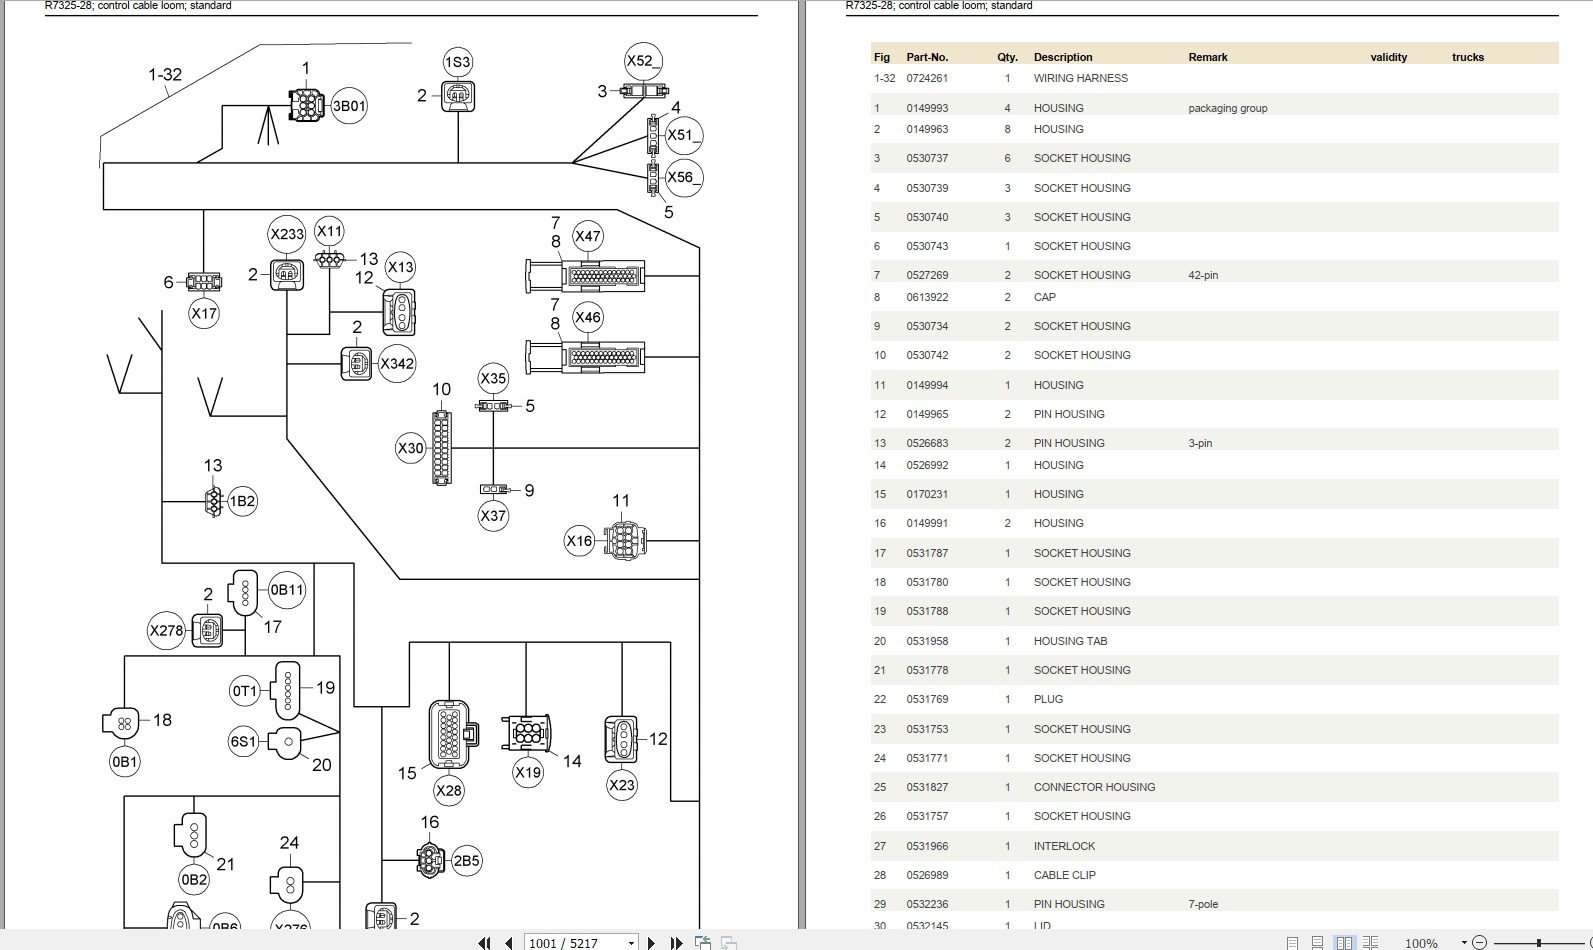Image resolution: width=1593 pixels, height=950 pixels.
Task: Open the zoom level dropdown arrow
Action: 1464,943
